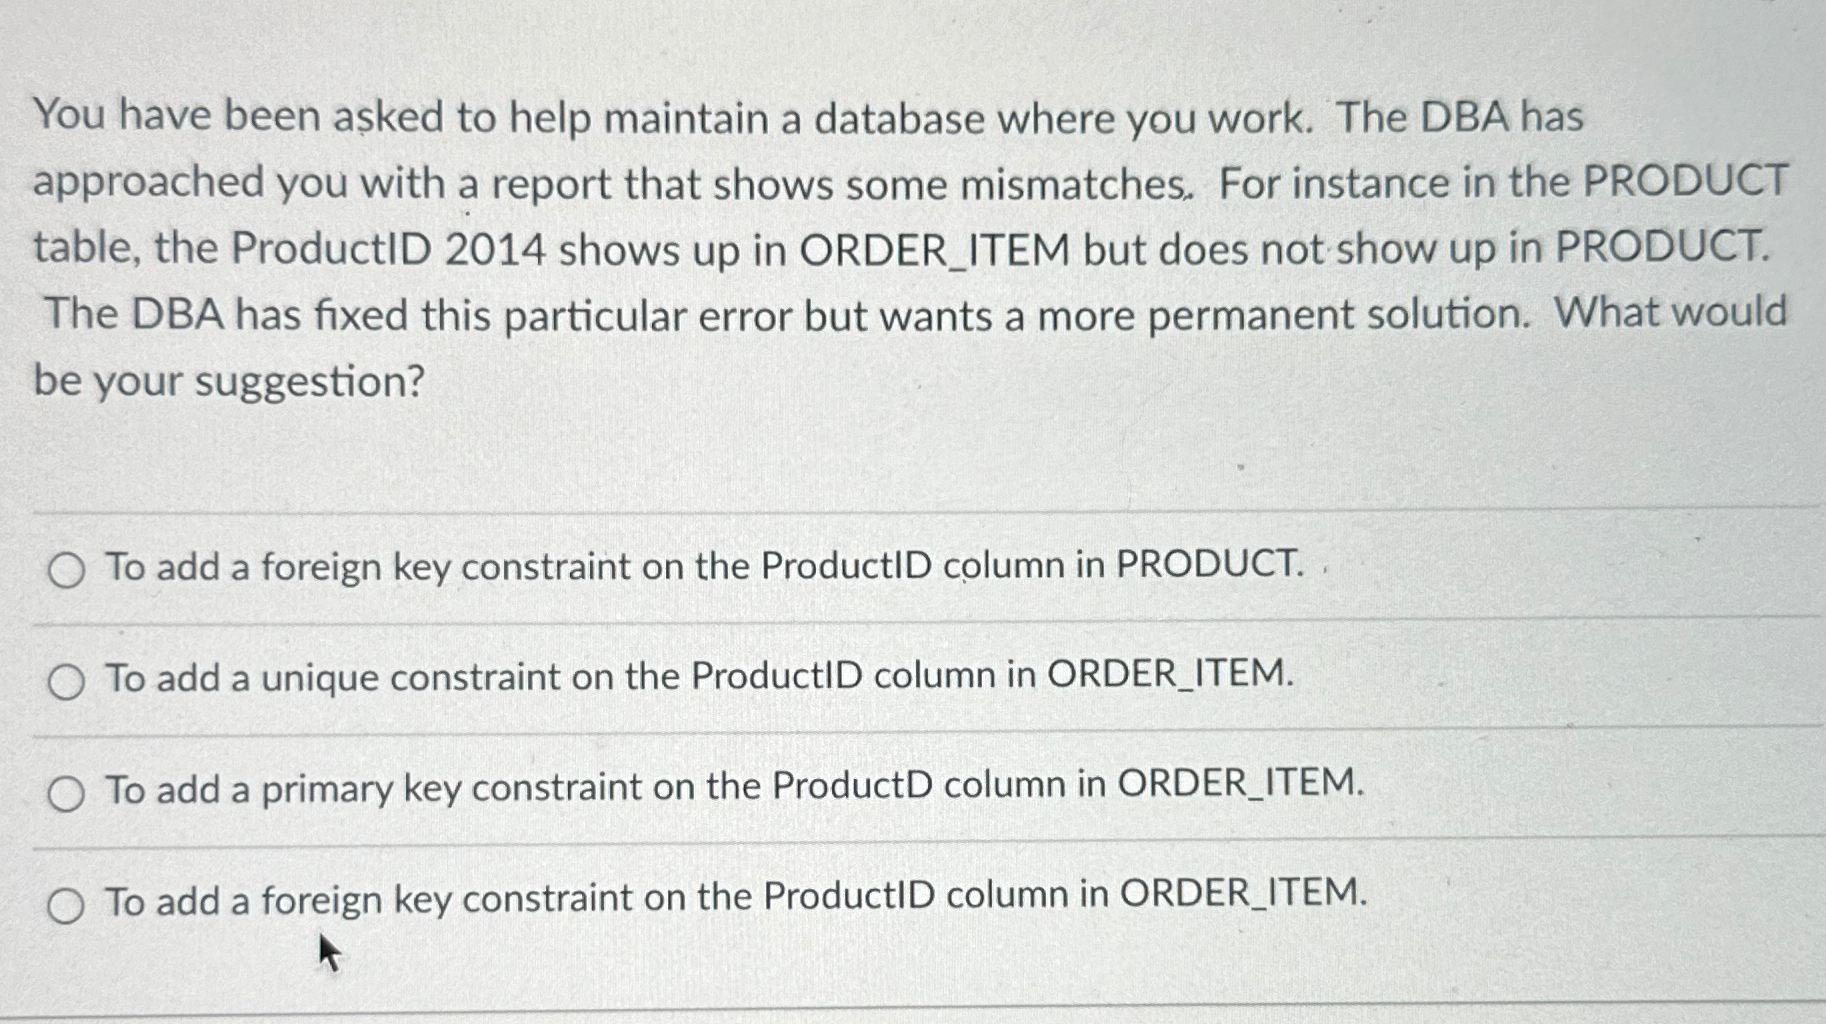Click the answer text mentioning unique constraint

click(x=700, y=679)
